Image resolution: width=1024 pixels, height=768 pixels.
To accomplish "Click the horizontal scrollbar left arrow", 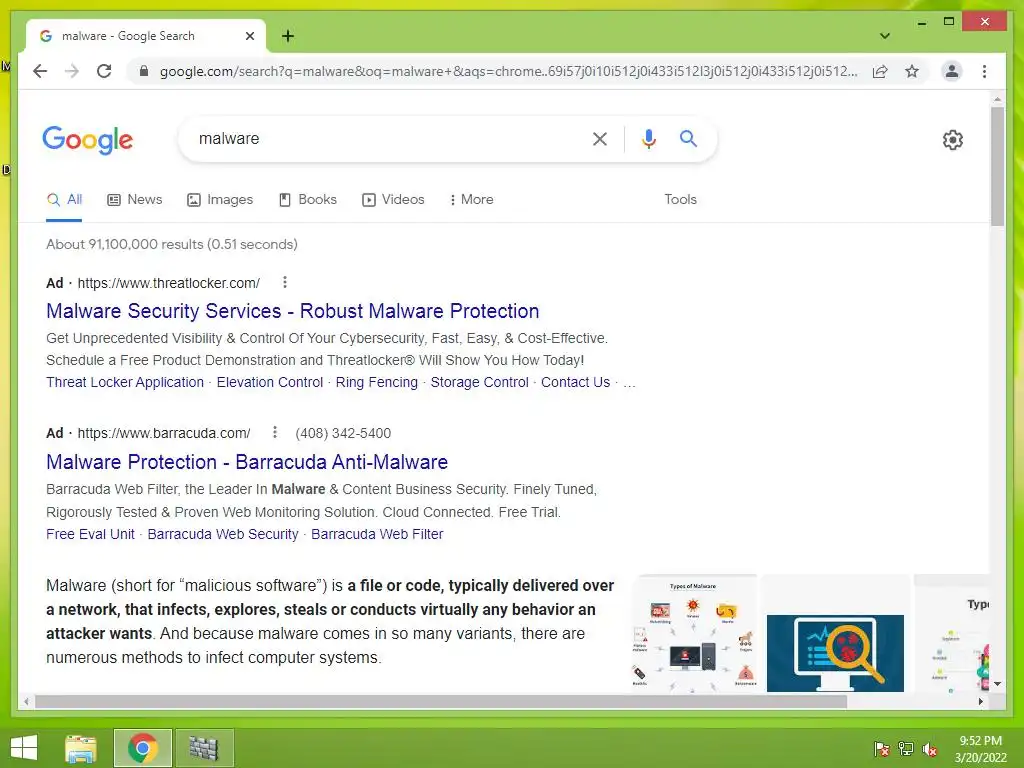I will coord(26,701).
